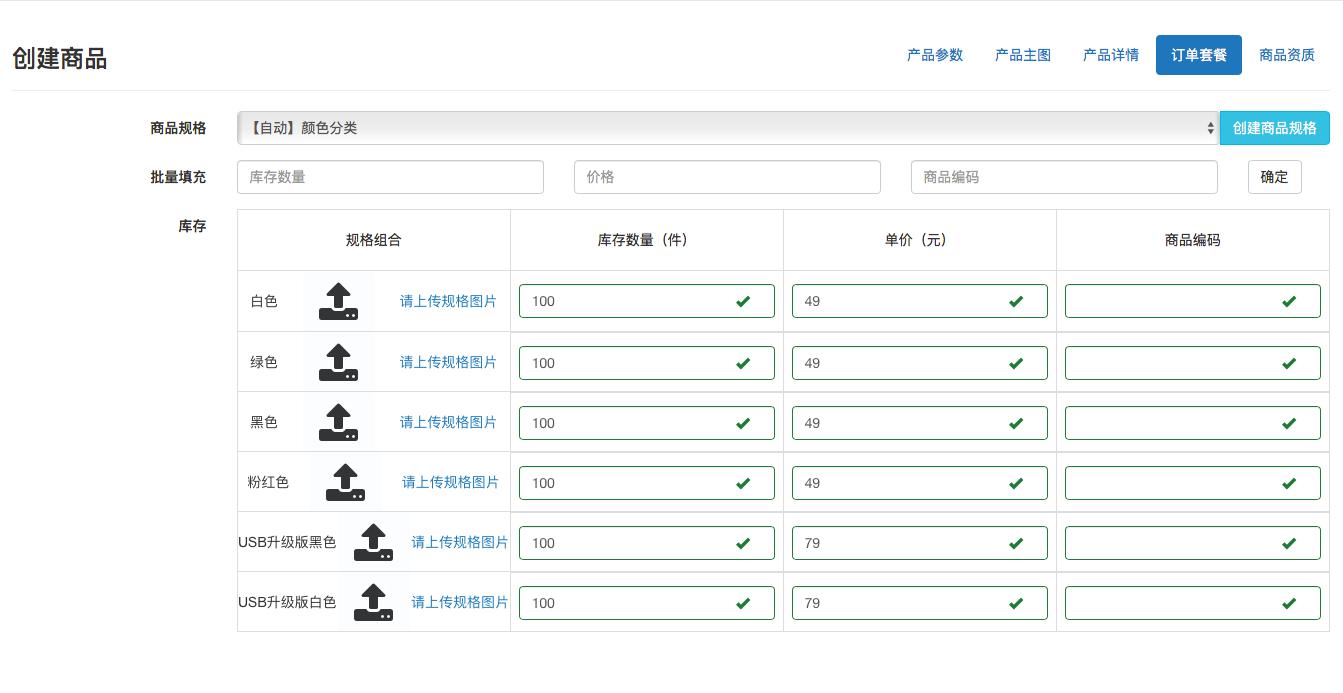Click the upload icon for 绿色 row
This screenshot has height=693, width=1343.
coord(338,362)
